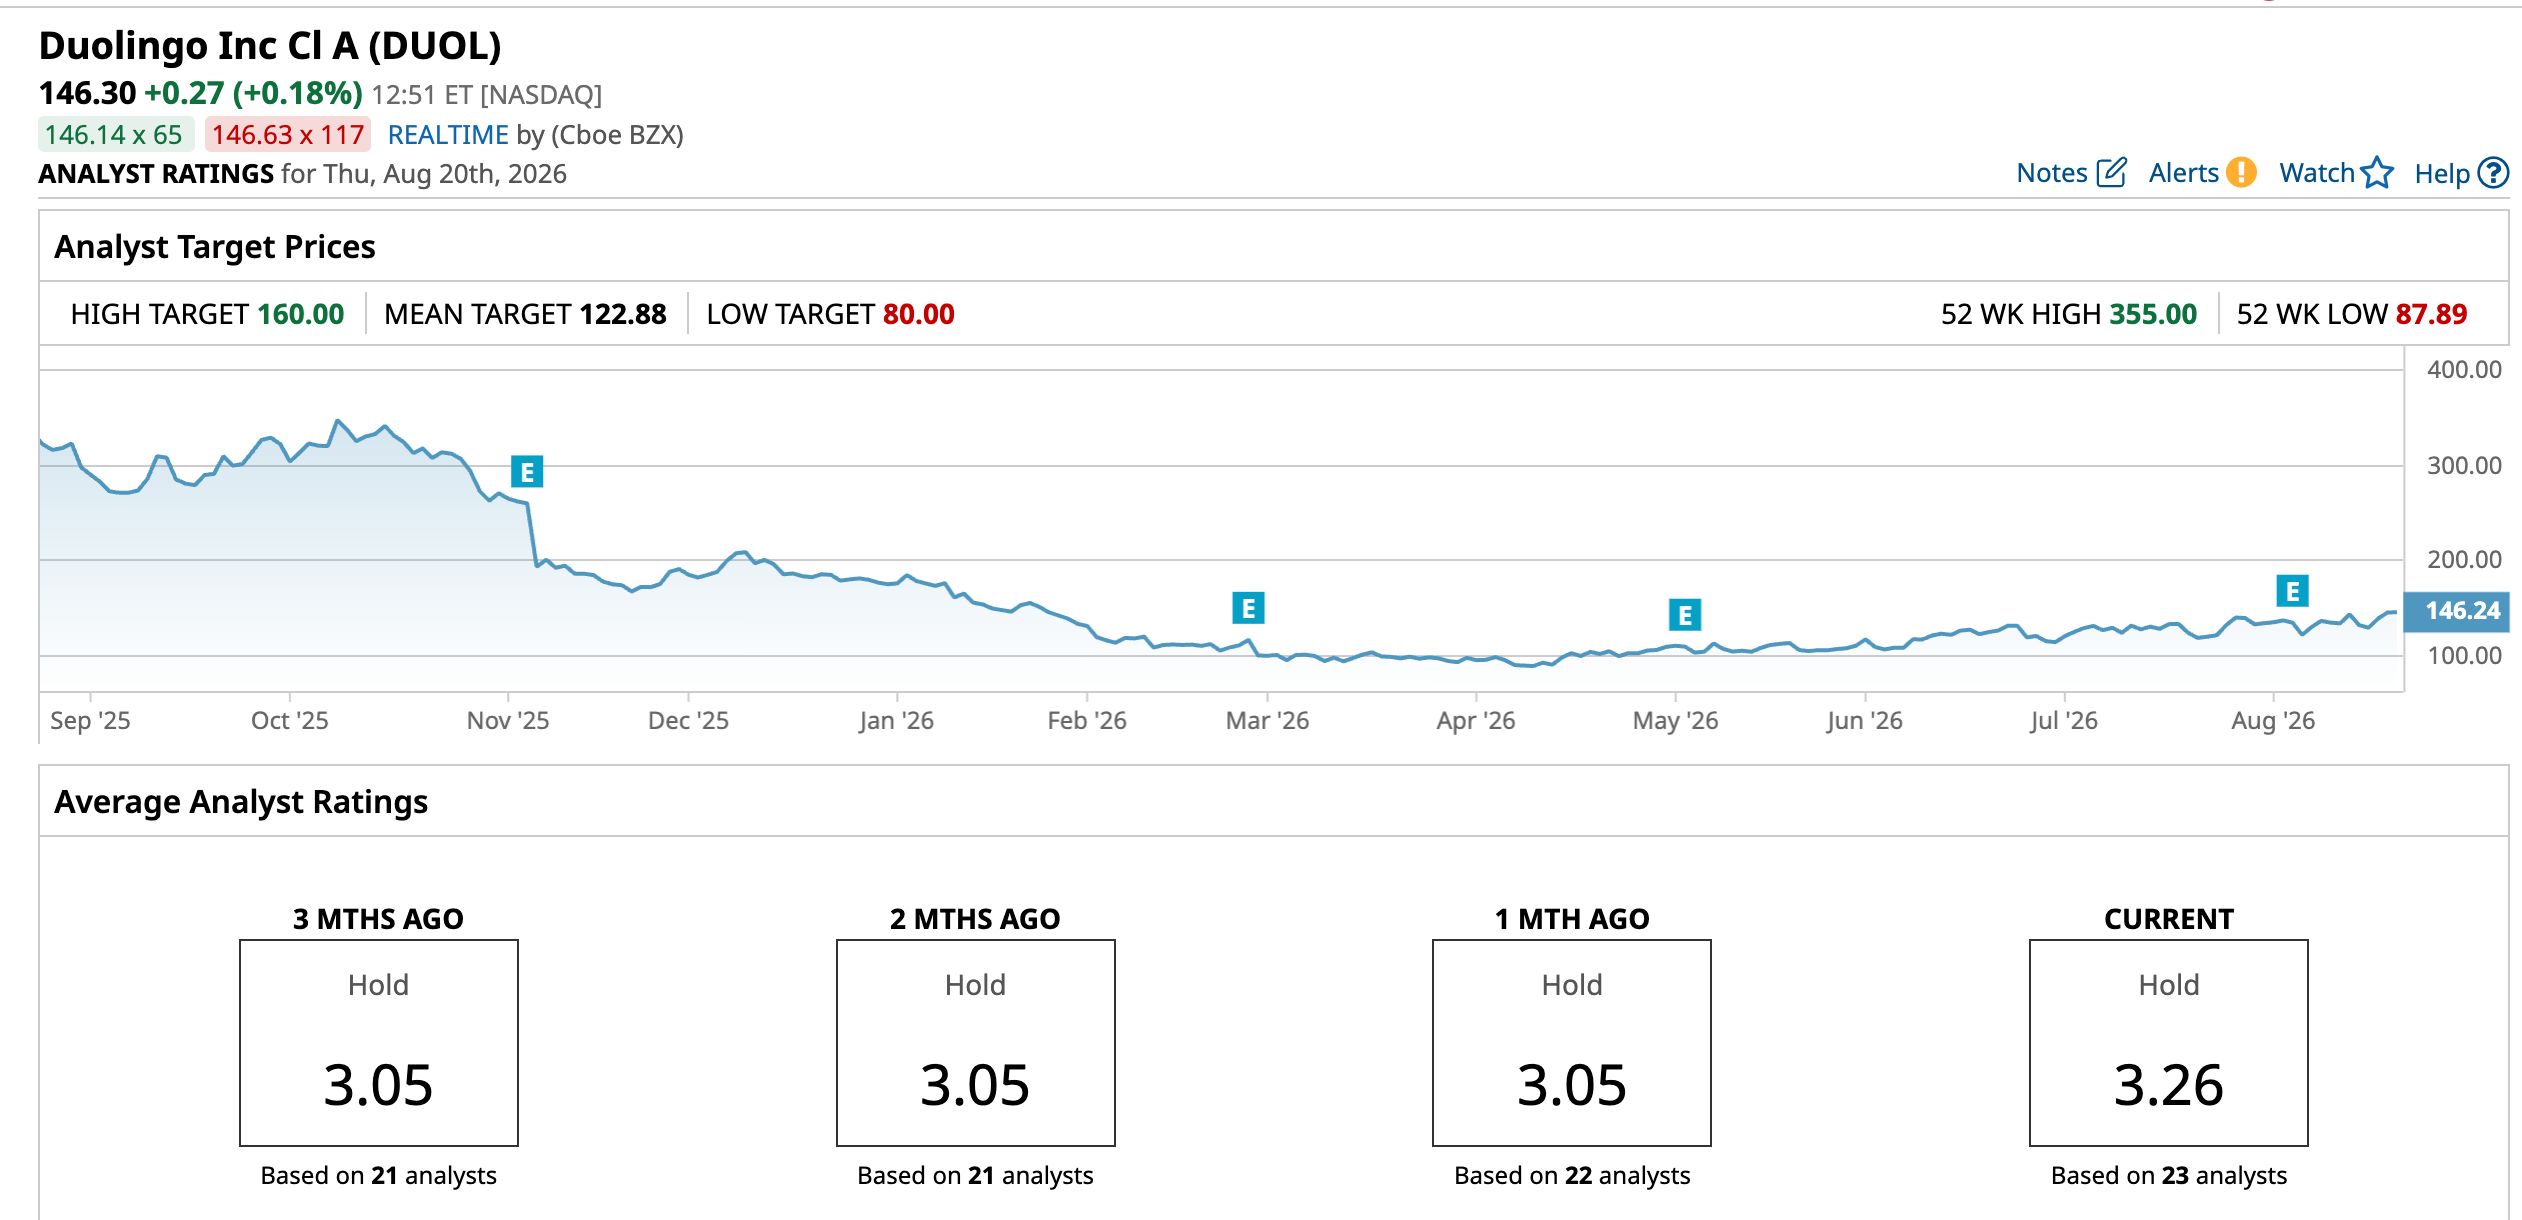Click the Dec '25 date axis label

(688, 721)
